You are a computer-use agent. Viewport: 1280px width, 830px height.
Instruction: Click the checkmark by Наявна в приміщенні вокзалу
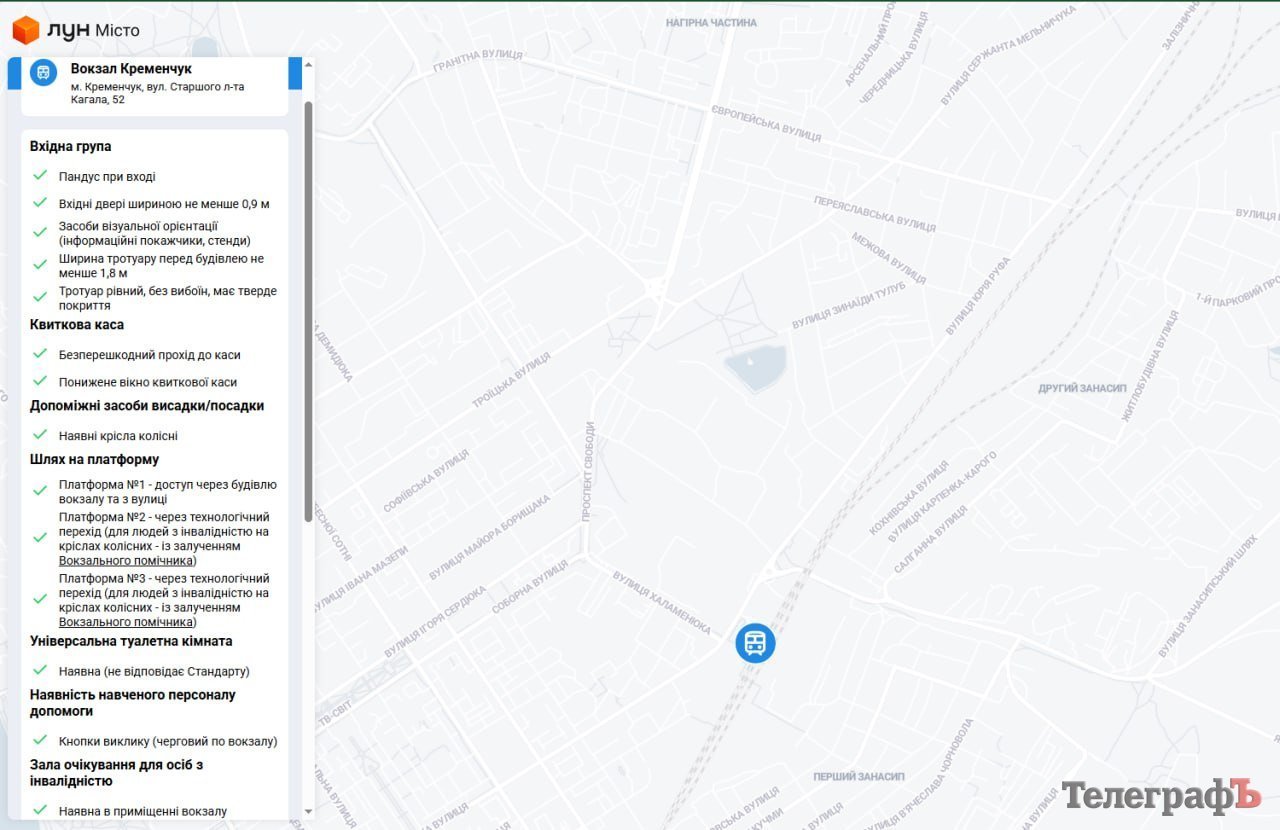tap(40, 810)
